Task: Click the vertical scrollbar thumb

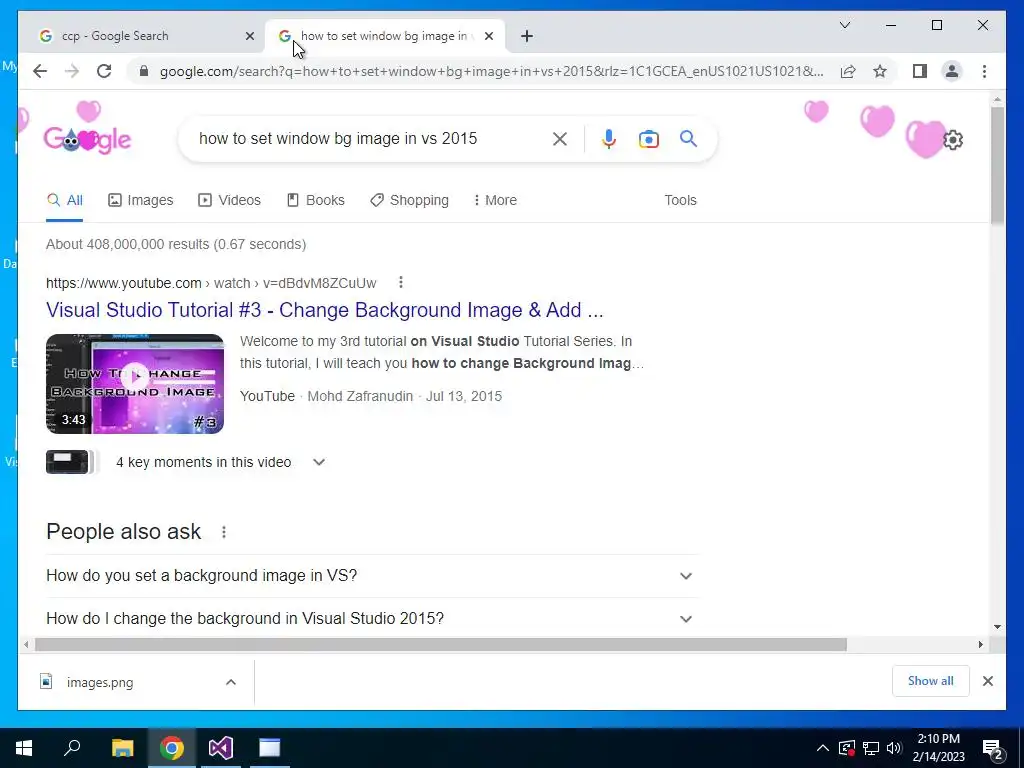Action: (997, 165)
